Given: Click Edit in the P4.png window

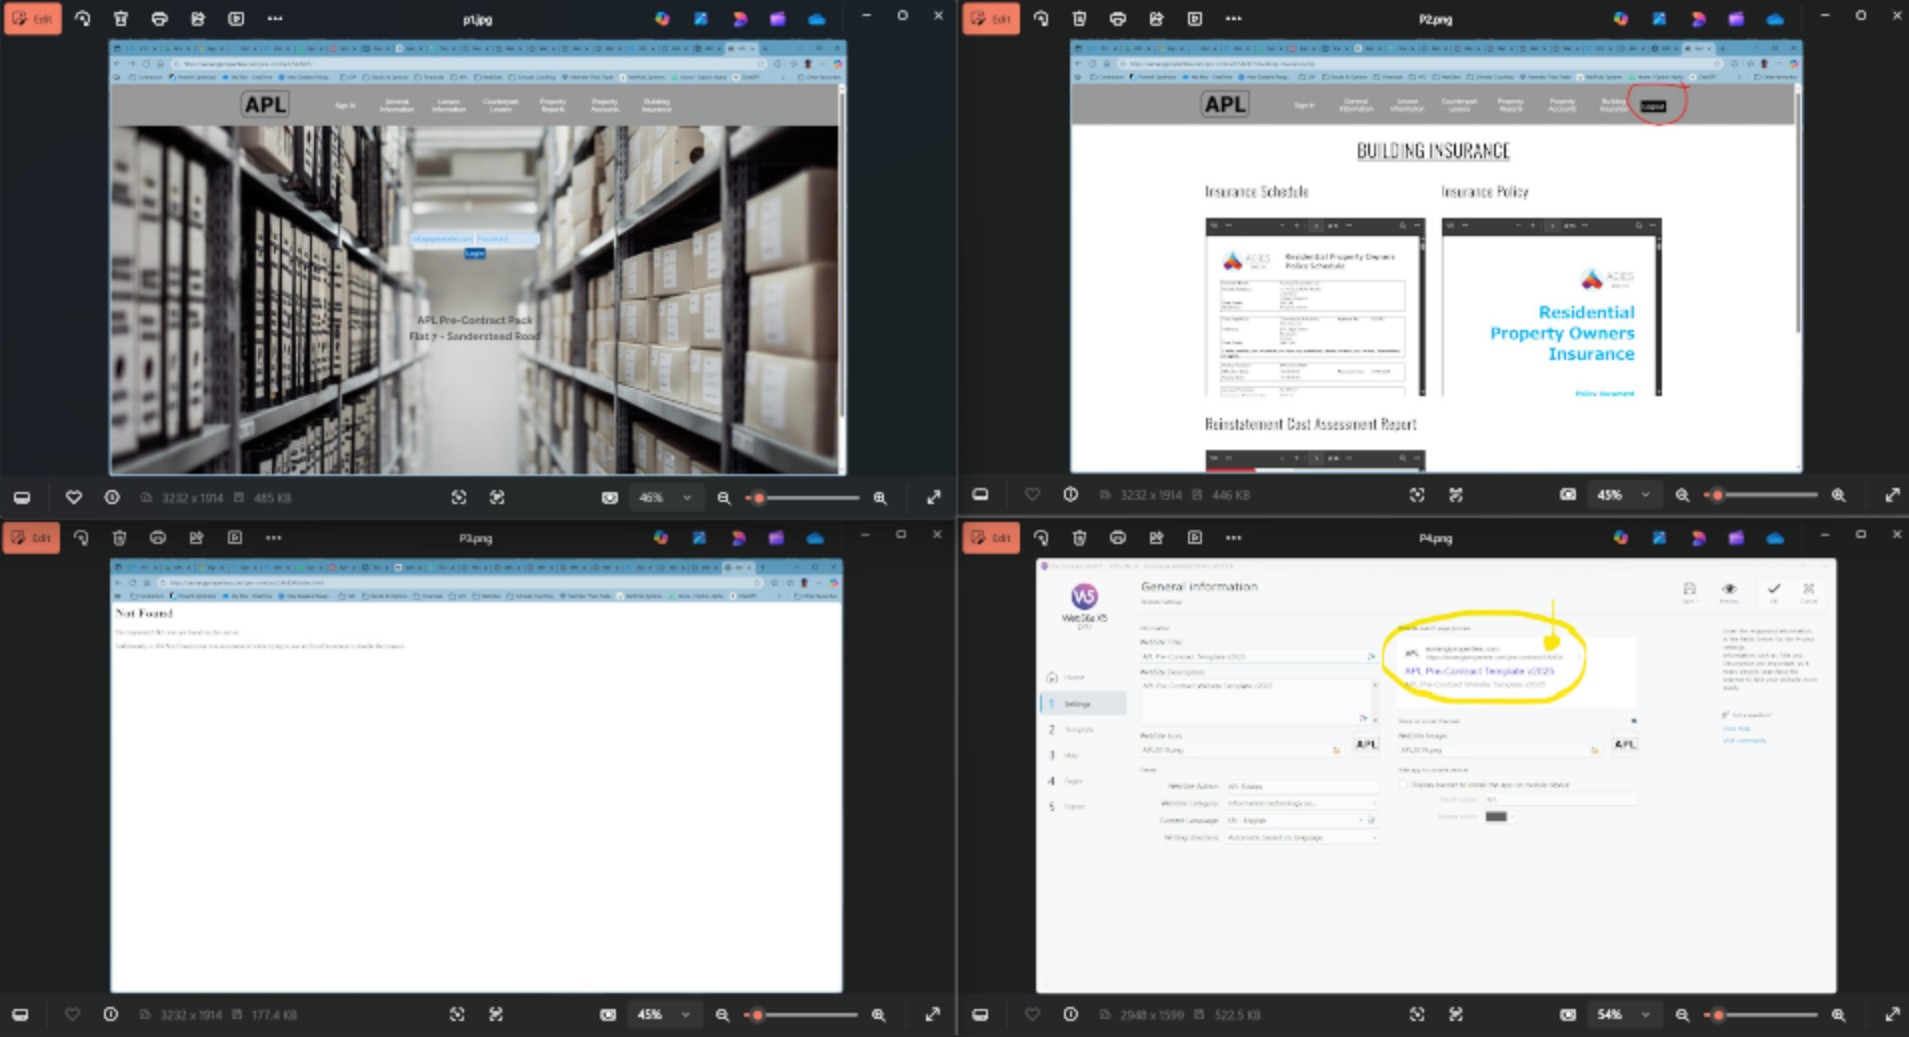Looking at the screenshot, I should [991, 538].
